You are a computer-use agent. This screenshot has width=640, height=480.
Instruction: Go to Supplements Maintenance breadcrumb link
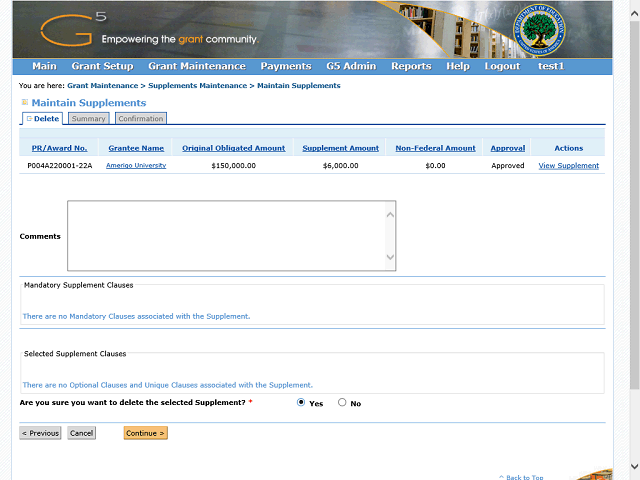coord(198,86)
